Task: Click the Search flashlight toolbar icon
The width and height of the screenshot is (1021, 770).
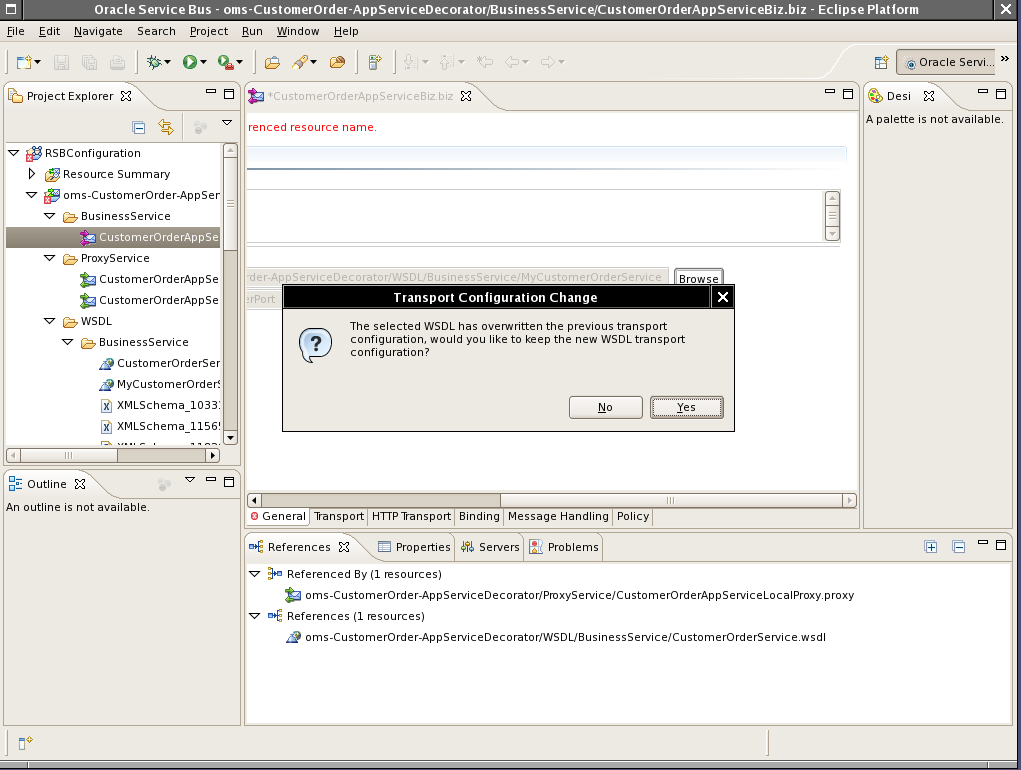Action: click(x=300, y=62)
